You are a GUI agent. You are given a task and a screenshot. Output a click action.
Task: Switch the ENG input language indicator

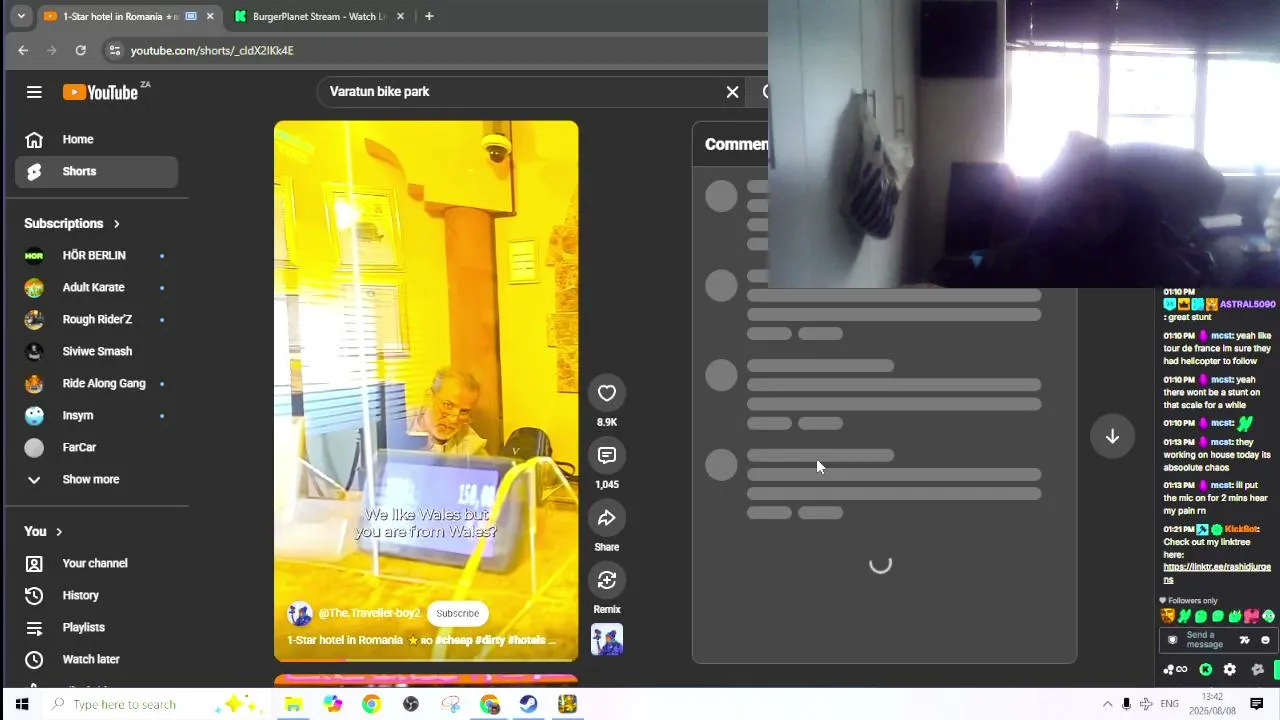(x=1169, y=704)
